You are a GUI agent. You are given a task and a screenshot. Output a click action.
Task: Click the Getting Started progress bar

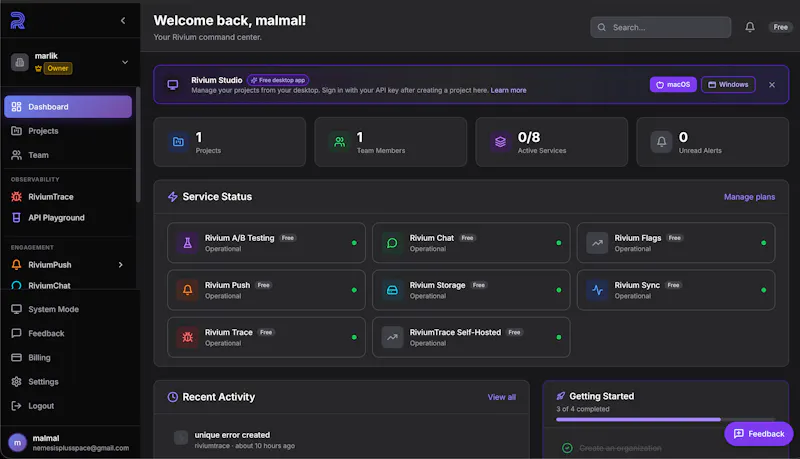[666, 419]
